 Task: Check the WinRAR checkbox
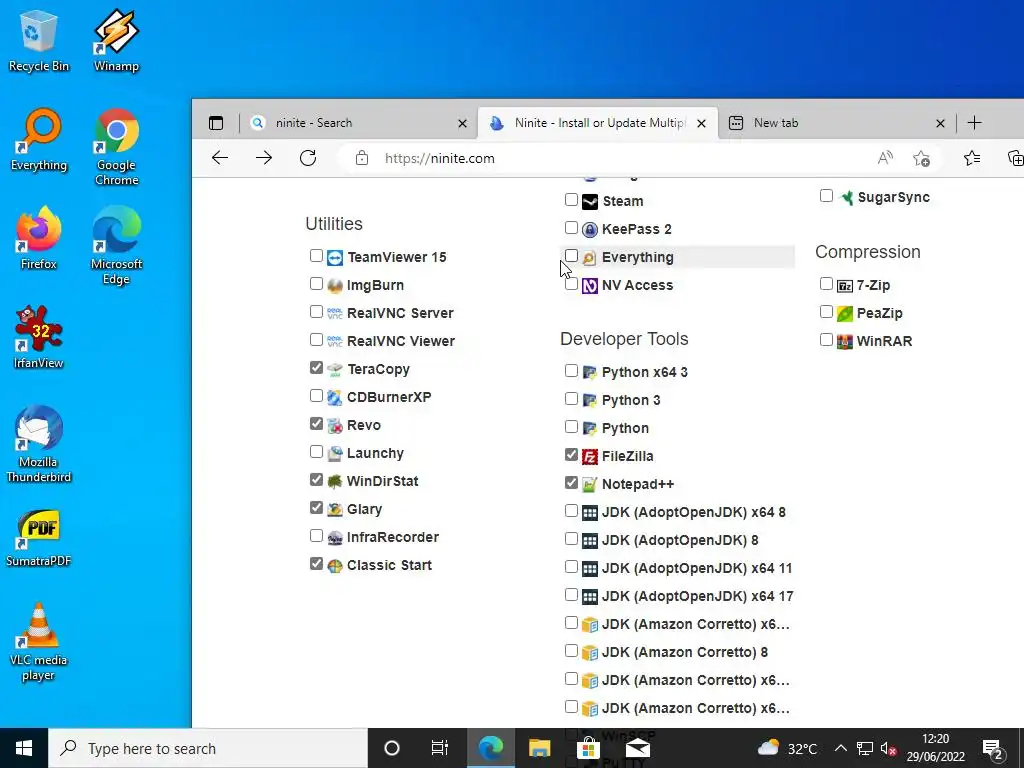826,340
